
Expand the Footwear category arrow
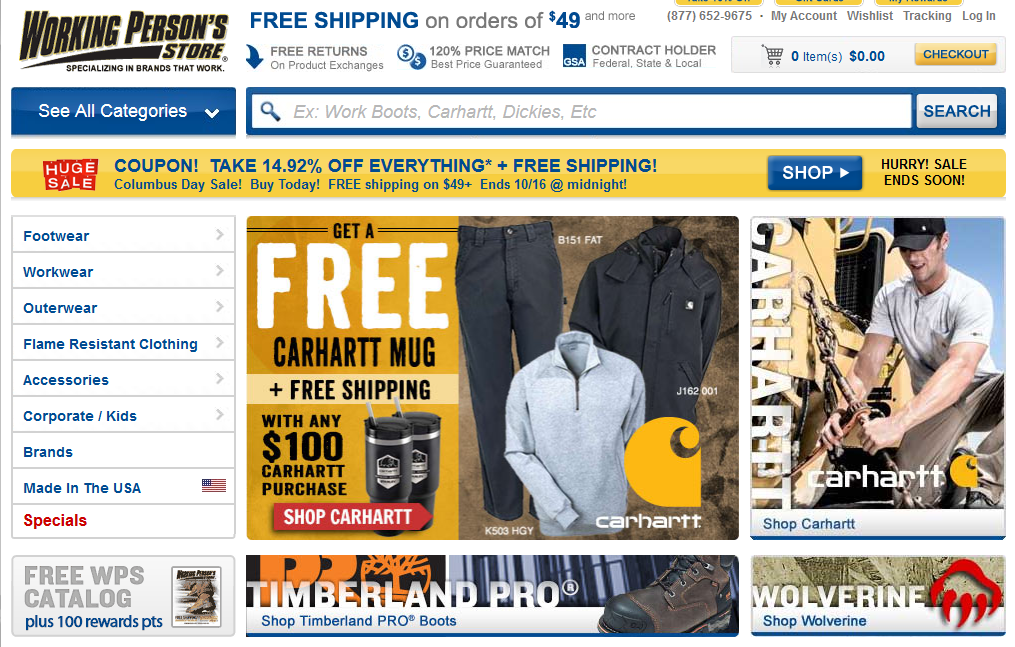click(x=219, y=234)
